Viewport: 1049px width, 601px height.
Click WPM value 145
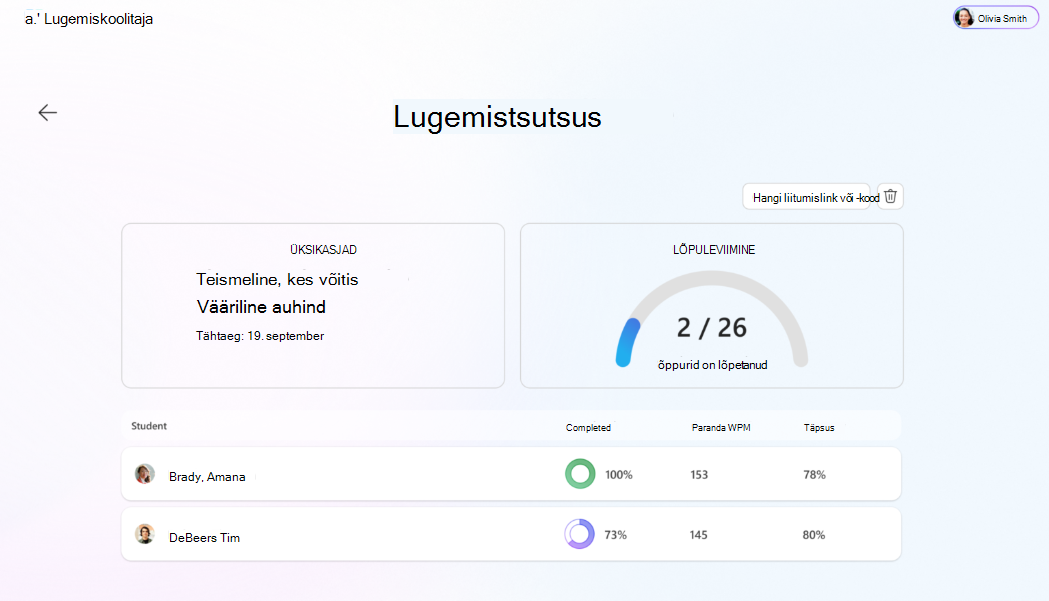(698, 535)
